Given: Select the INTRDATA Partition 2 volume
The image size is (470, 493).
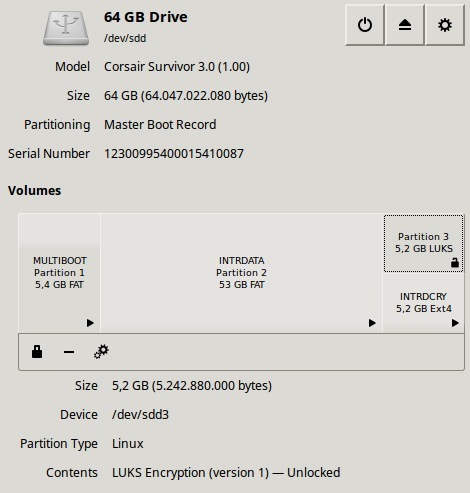Looking at the screenshot, I should tap(241, 273).
